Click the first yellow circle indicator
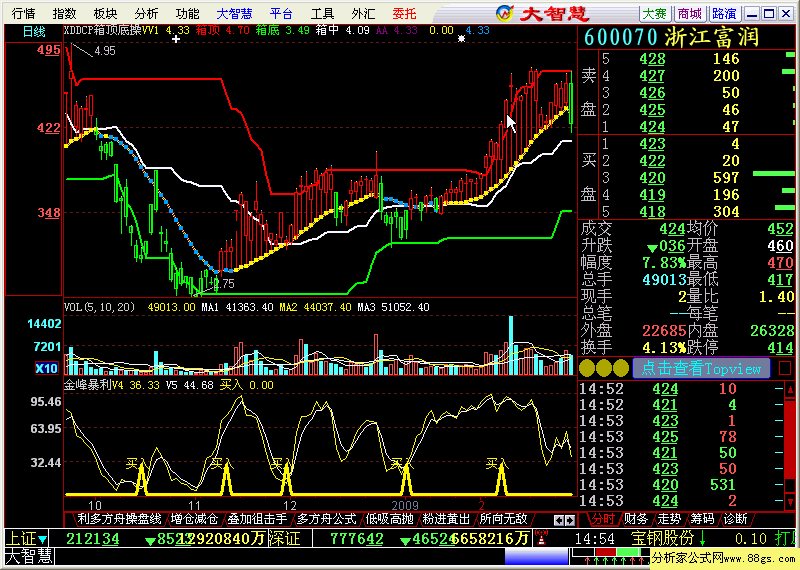This screenshot has height=570, width=800. [x=587, y=368]
